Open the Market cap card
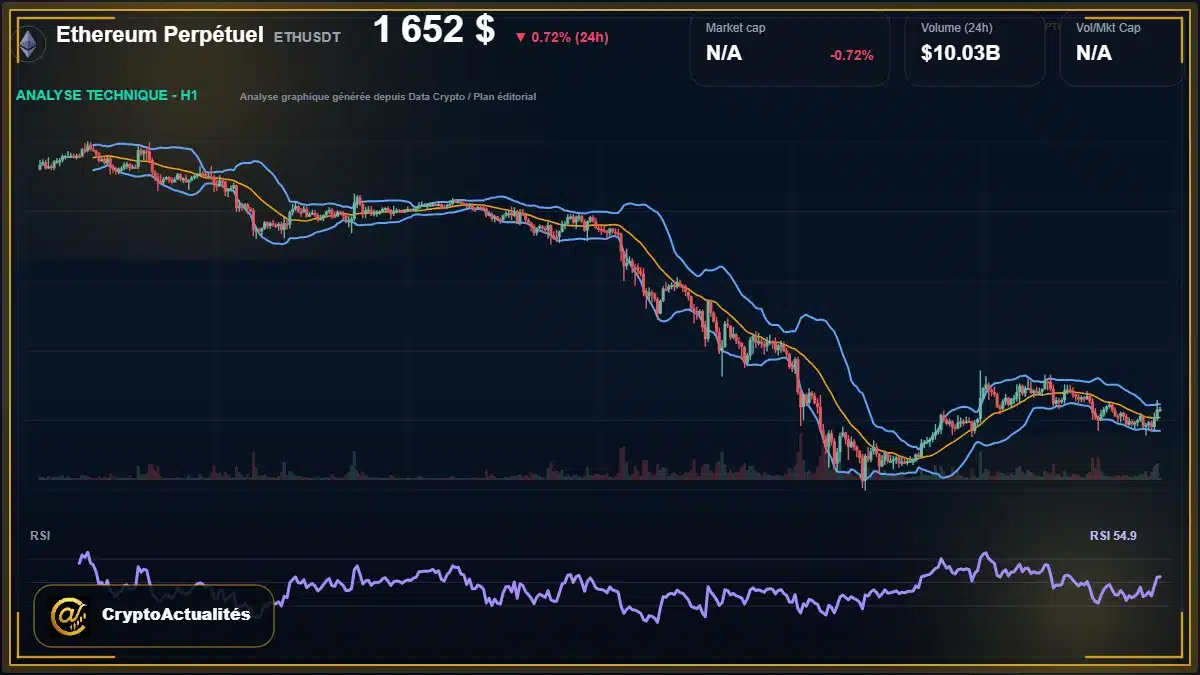The width and height of the screenshot is (1200, 675). pyautogui.click(x=789, y=49)
